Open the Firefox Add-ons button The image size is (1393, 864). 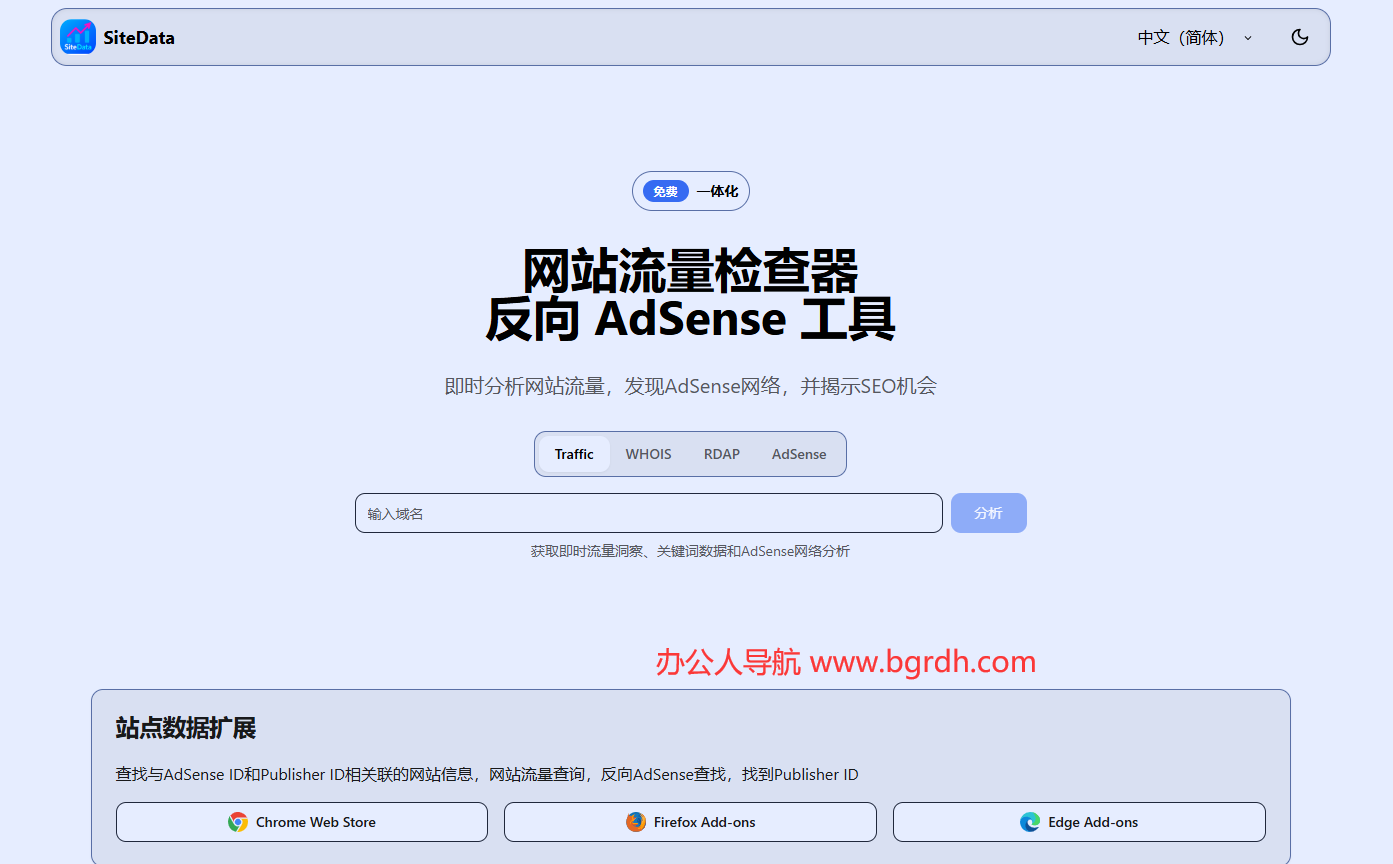[x=690, y=822]
